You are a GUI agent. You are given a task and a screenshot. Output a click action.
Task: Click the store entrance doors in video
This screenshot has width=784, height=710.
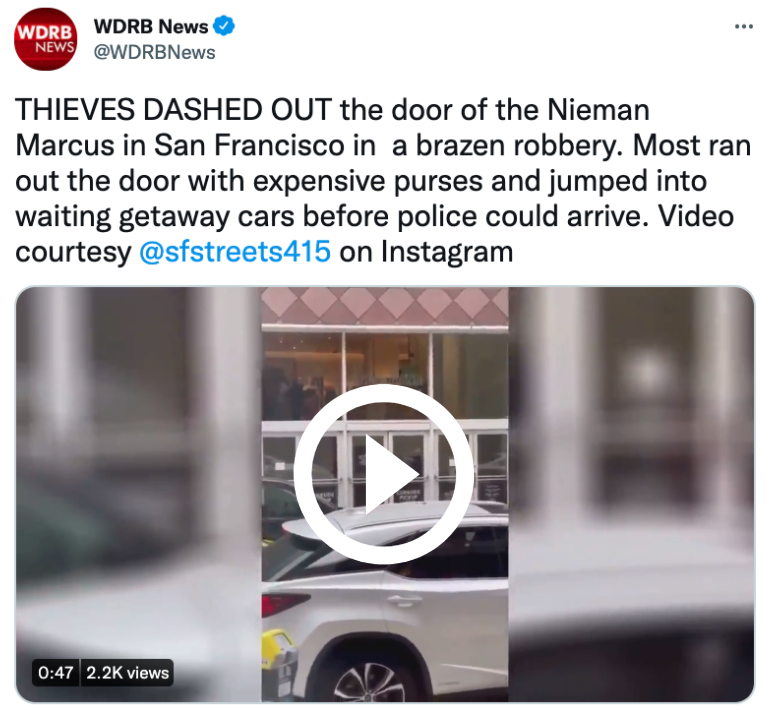pos(385,462)
